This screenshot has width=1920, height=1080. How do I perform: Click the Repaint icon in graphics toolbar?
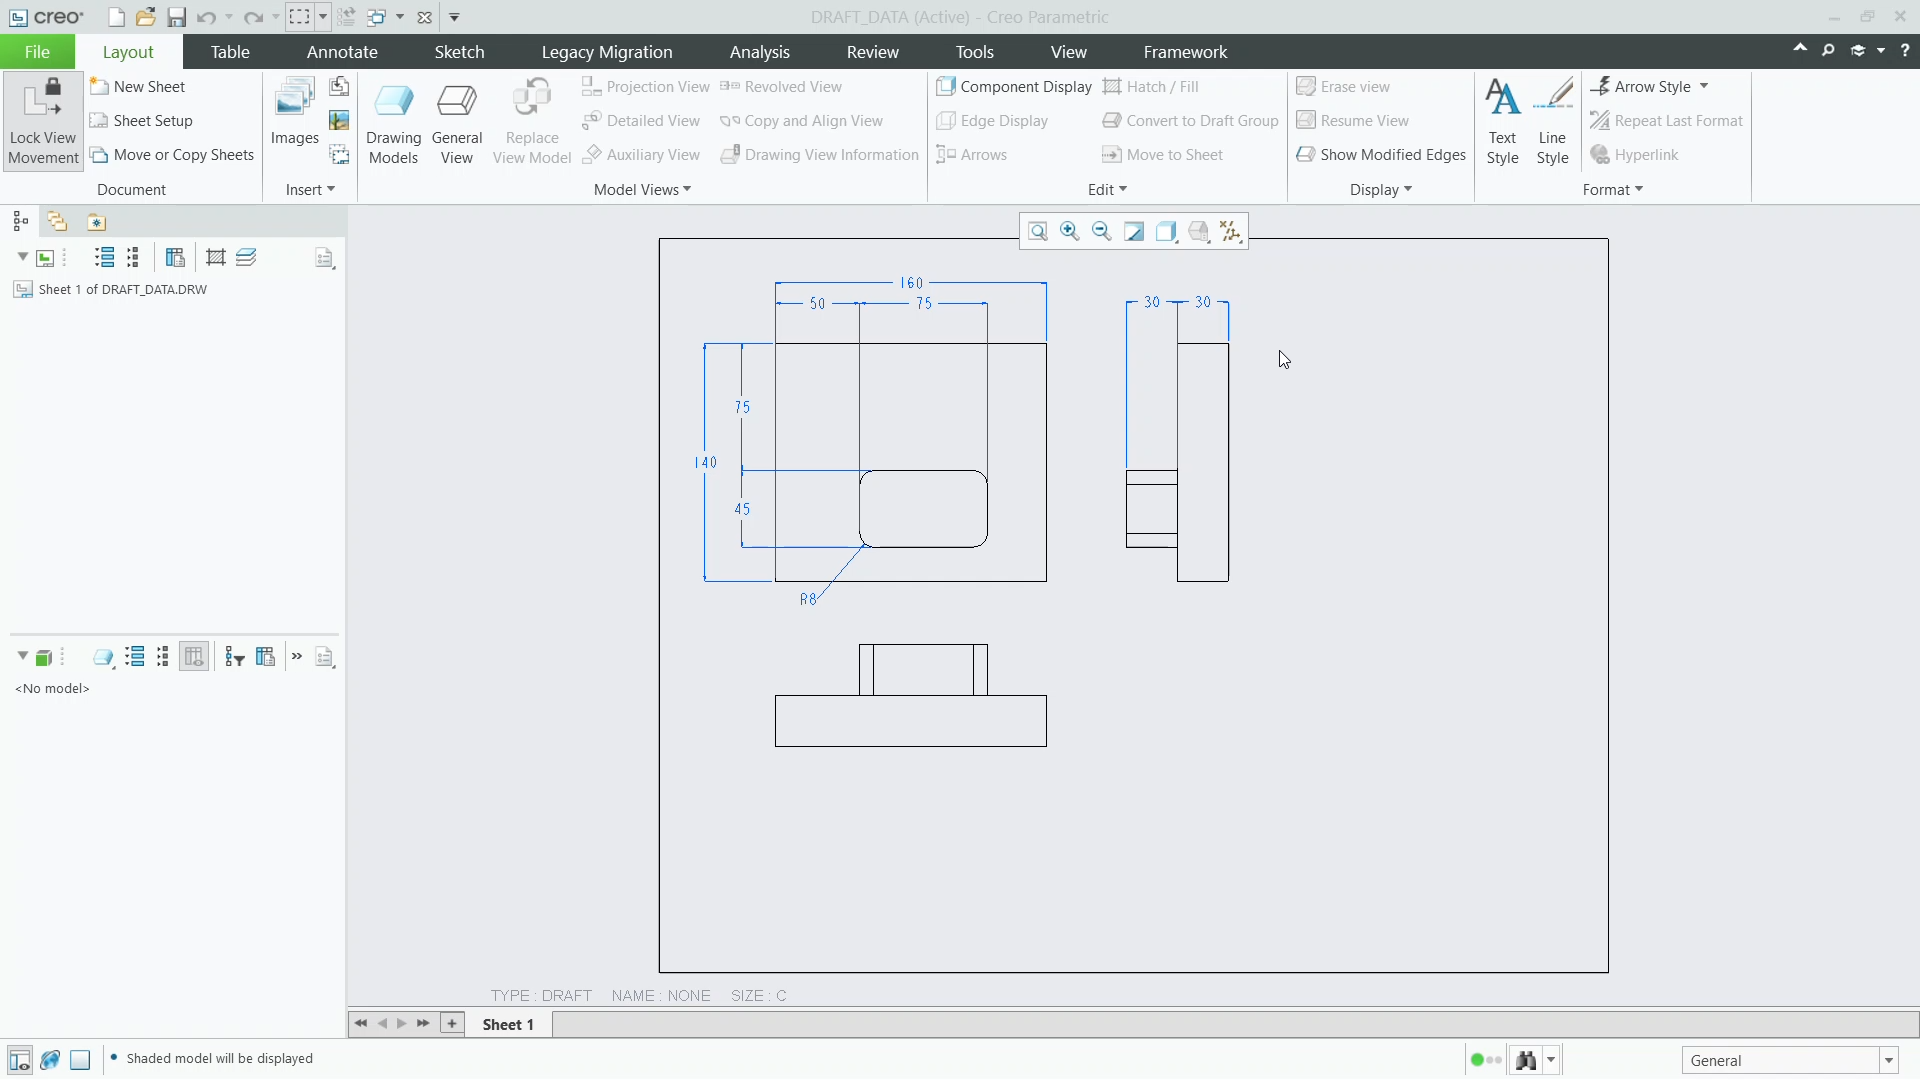(1134, 232)
